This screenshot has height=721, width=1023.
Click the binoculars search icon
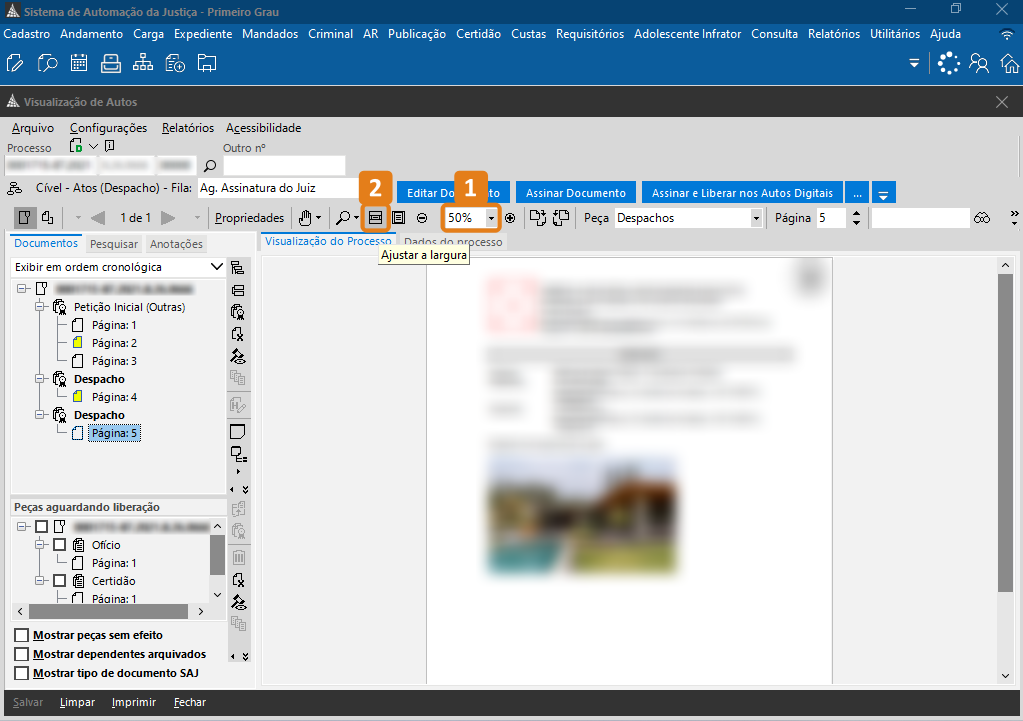(982, 218)
